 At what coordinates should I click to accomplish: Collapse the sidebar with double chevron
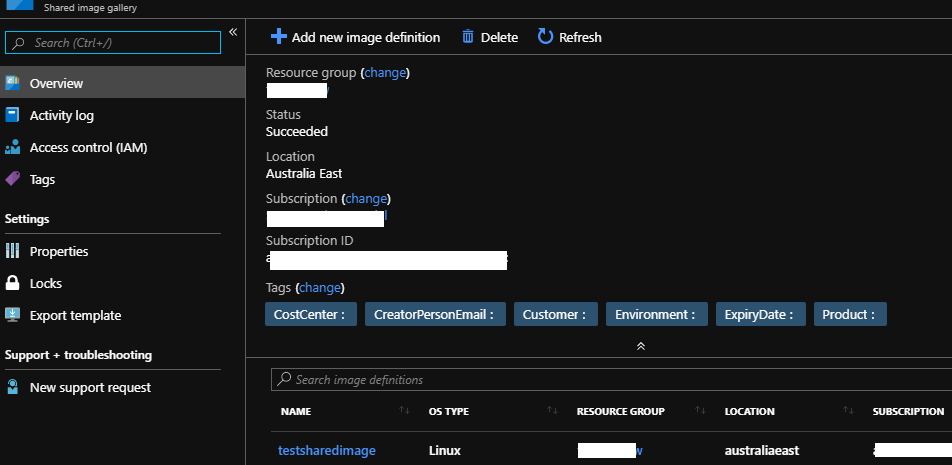(233, 32)
